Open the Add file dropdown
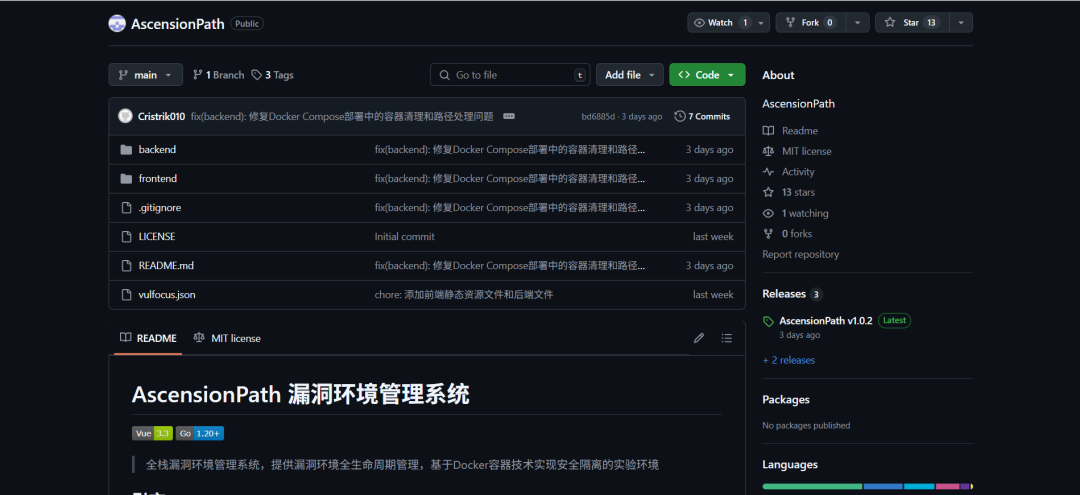Image resolution: width=1080 pixels, height=495 pixels. tap(630, 75)
